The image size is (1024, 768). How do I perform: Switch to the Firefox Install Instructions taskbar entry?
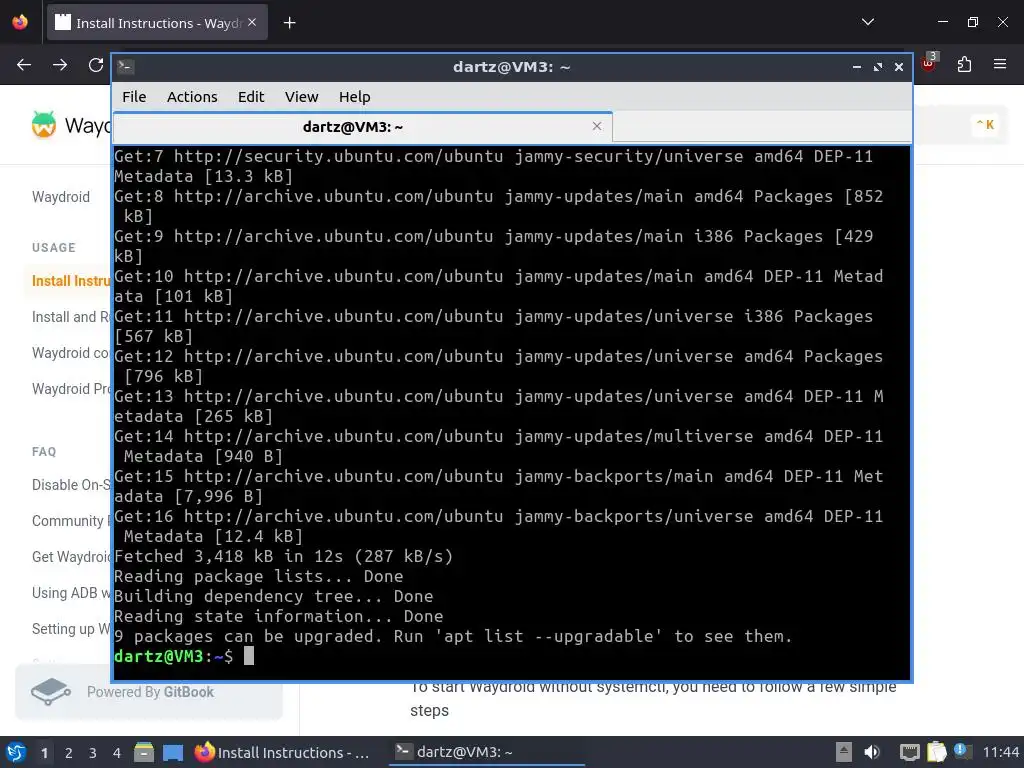[x=282, y=752]
